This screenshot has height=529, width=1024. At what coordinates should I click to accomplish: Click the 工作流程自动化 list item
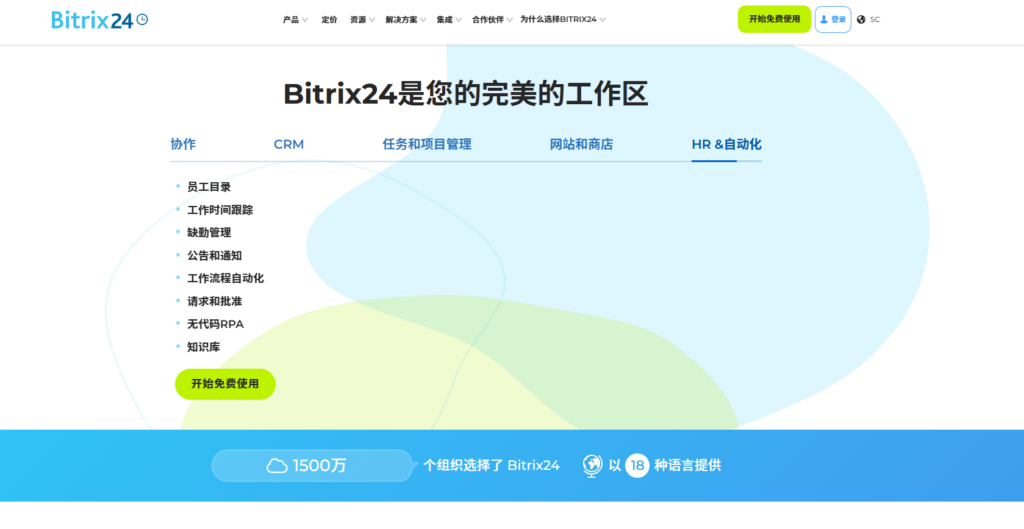[x=225, y=278]
